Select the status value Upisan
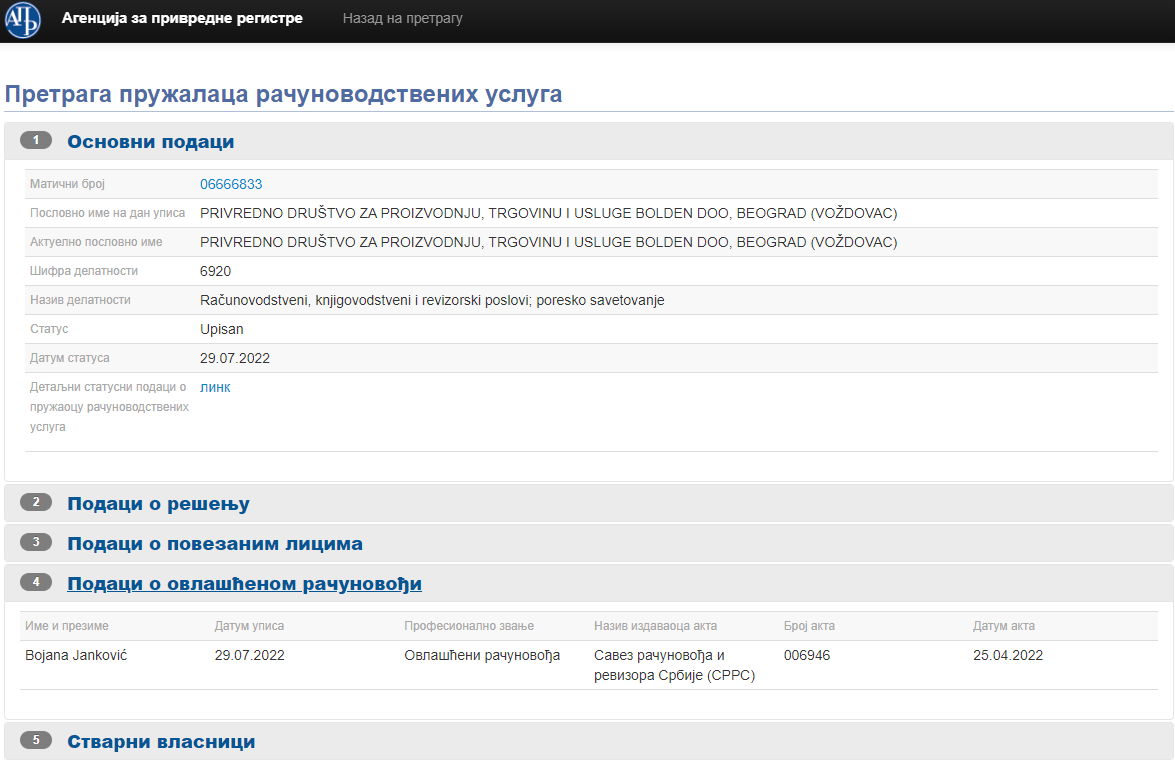This screenshot has width=1175, height=763. (x=222, y=330)
